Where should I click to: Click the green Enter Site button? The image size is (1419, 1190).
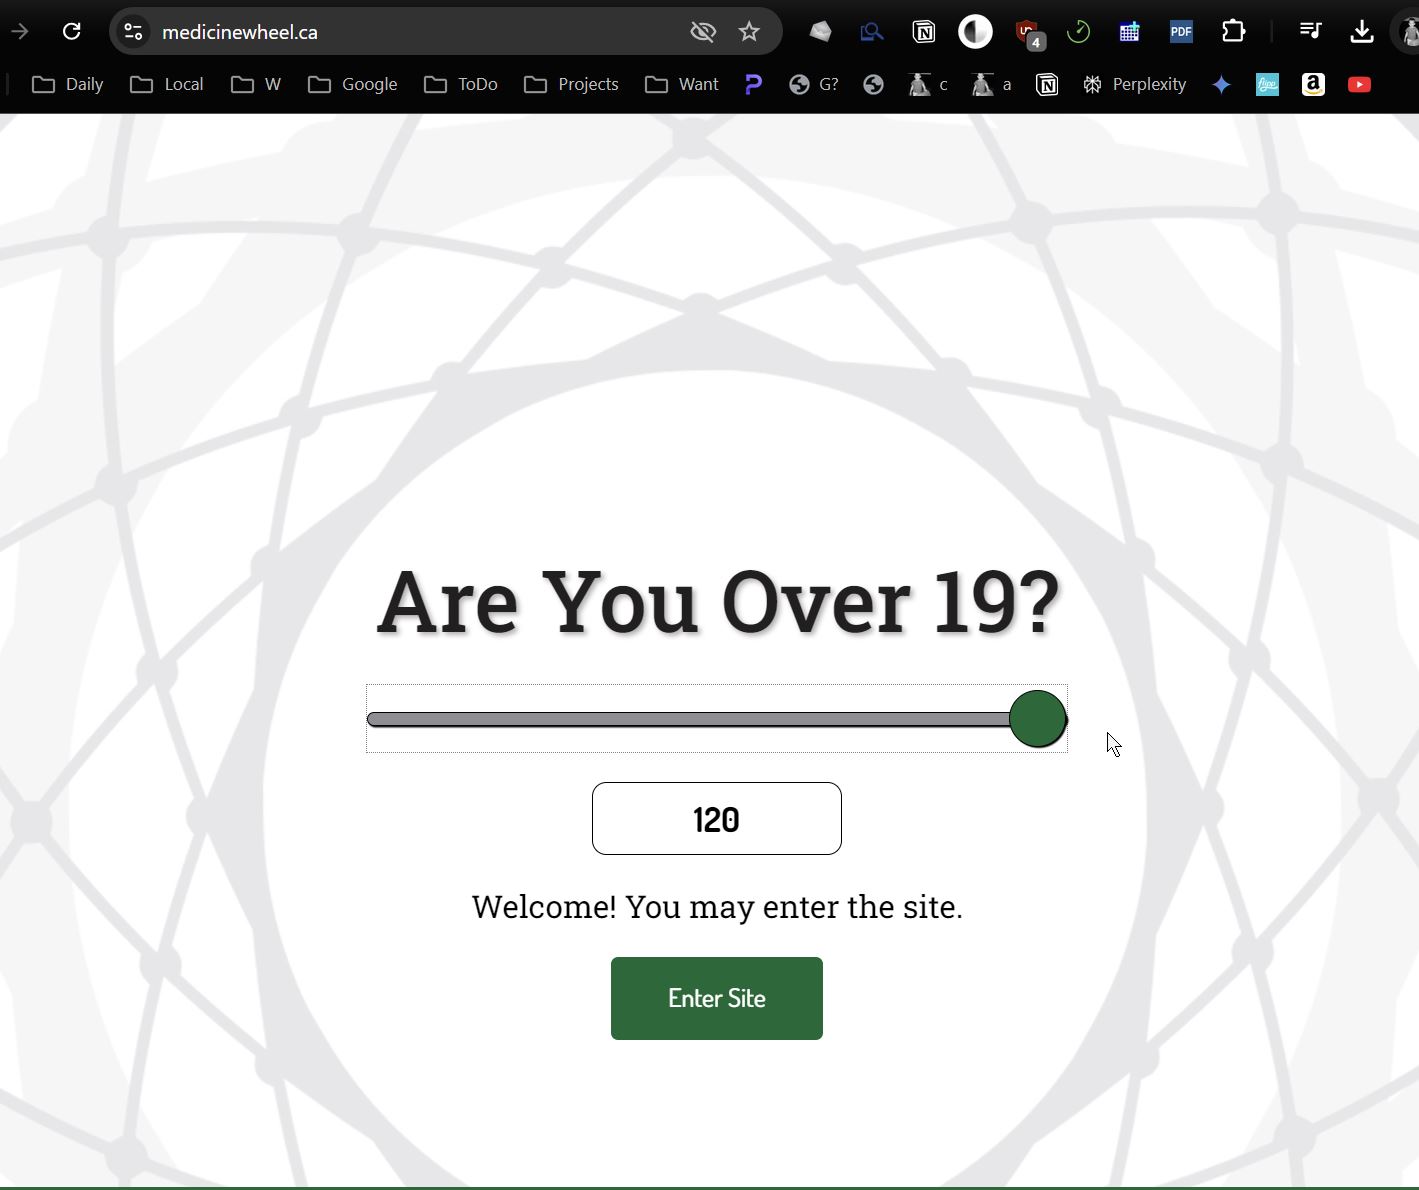pyautogui.click(x=716, y=998)
